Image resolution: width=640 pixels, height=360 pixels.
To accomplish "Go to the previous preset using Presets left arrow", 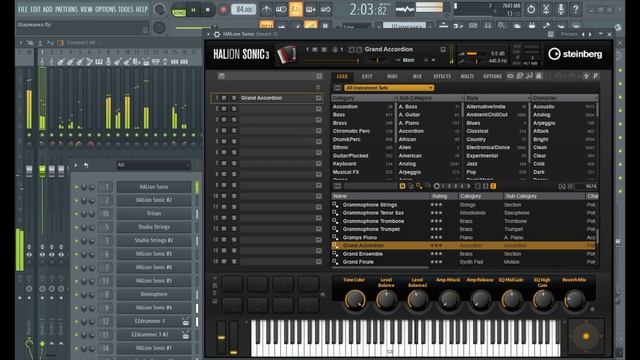I will click(583, 34).
